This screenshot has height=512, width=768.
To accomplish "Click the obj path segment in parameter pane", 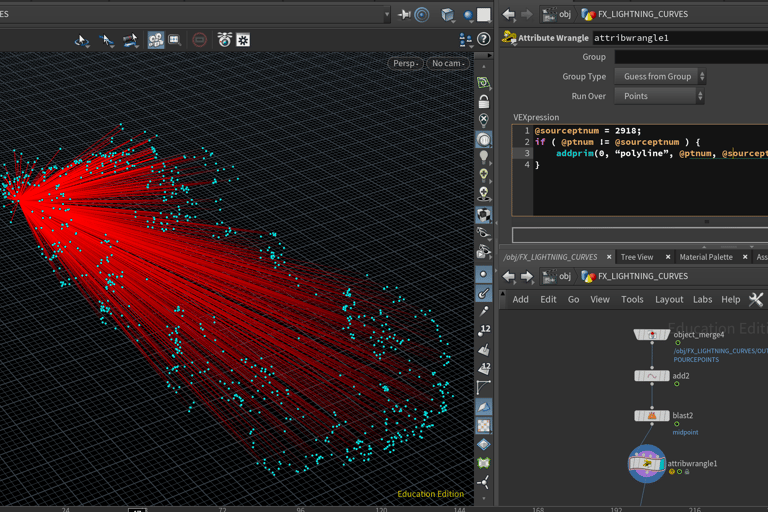I will (x=557, y=14).
